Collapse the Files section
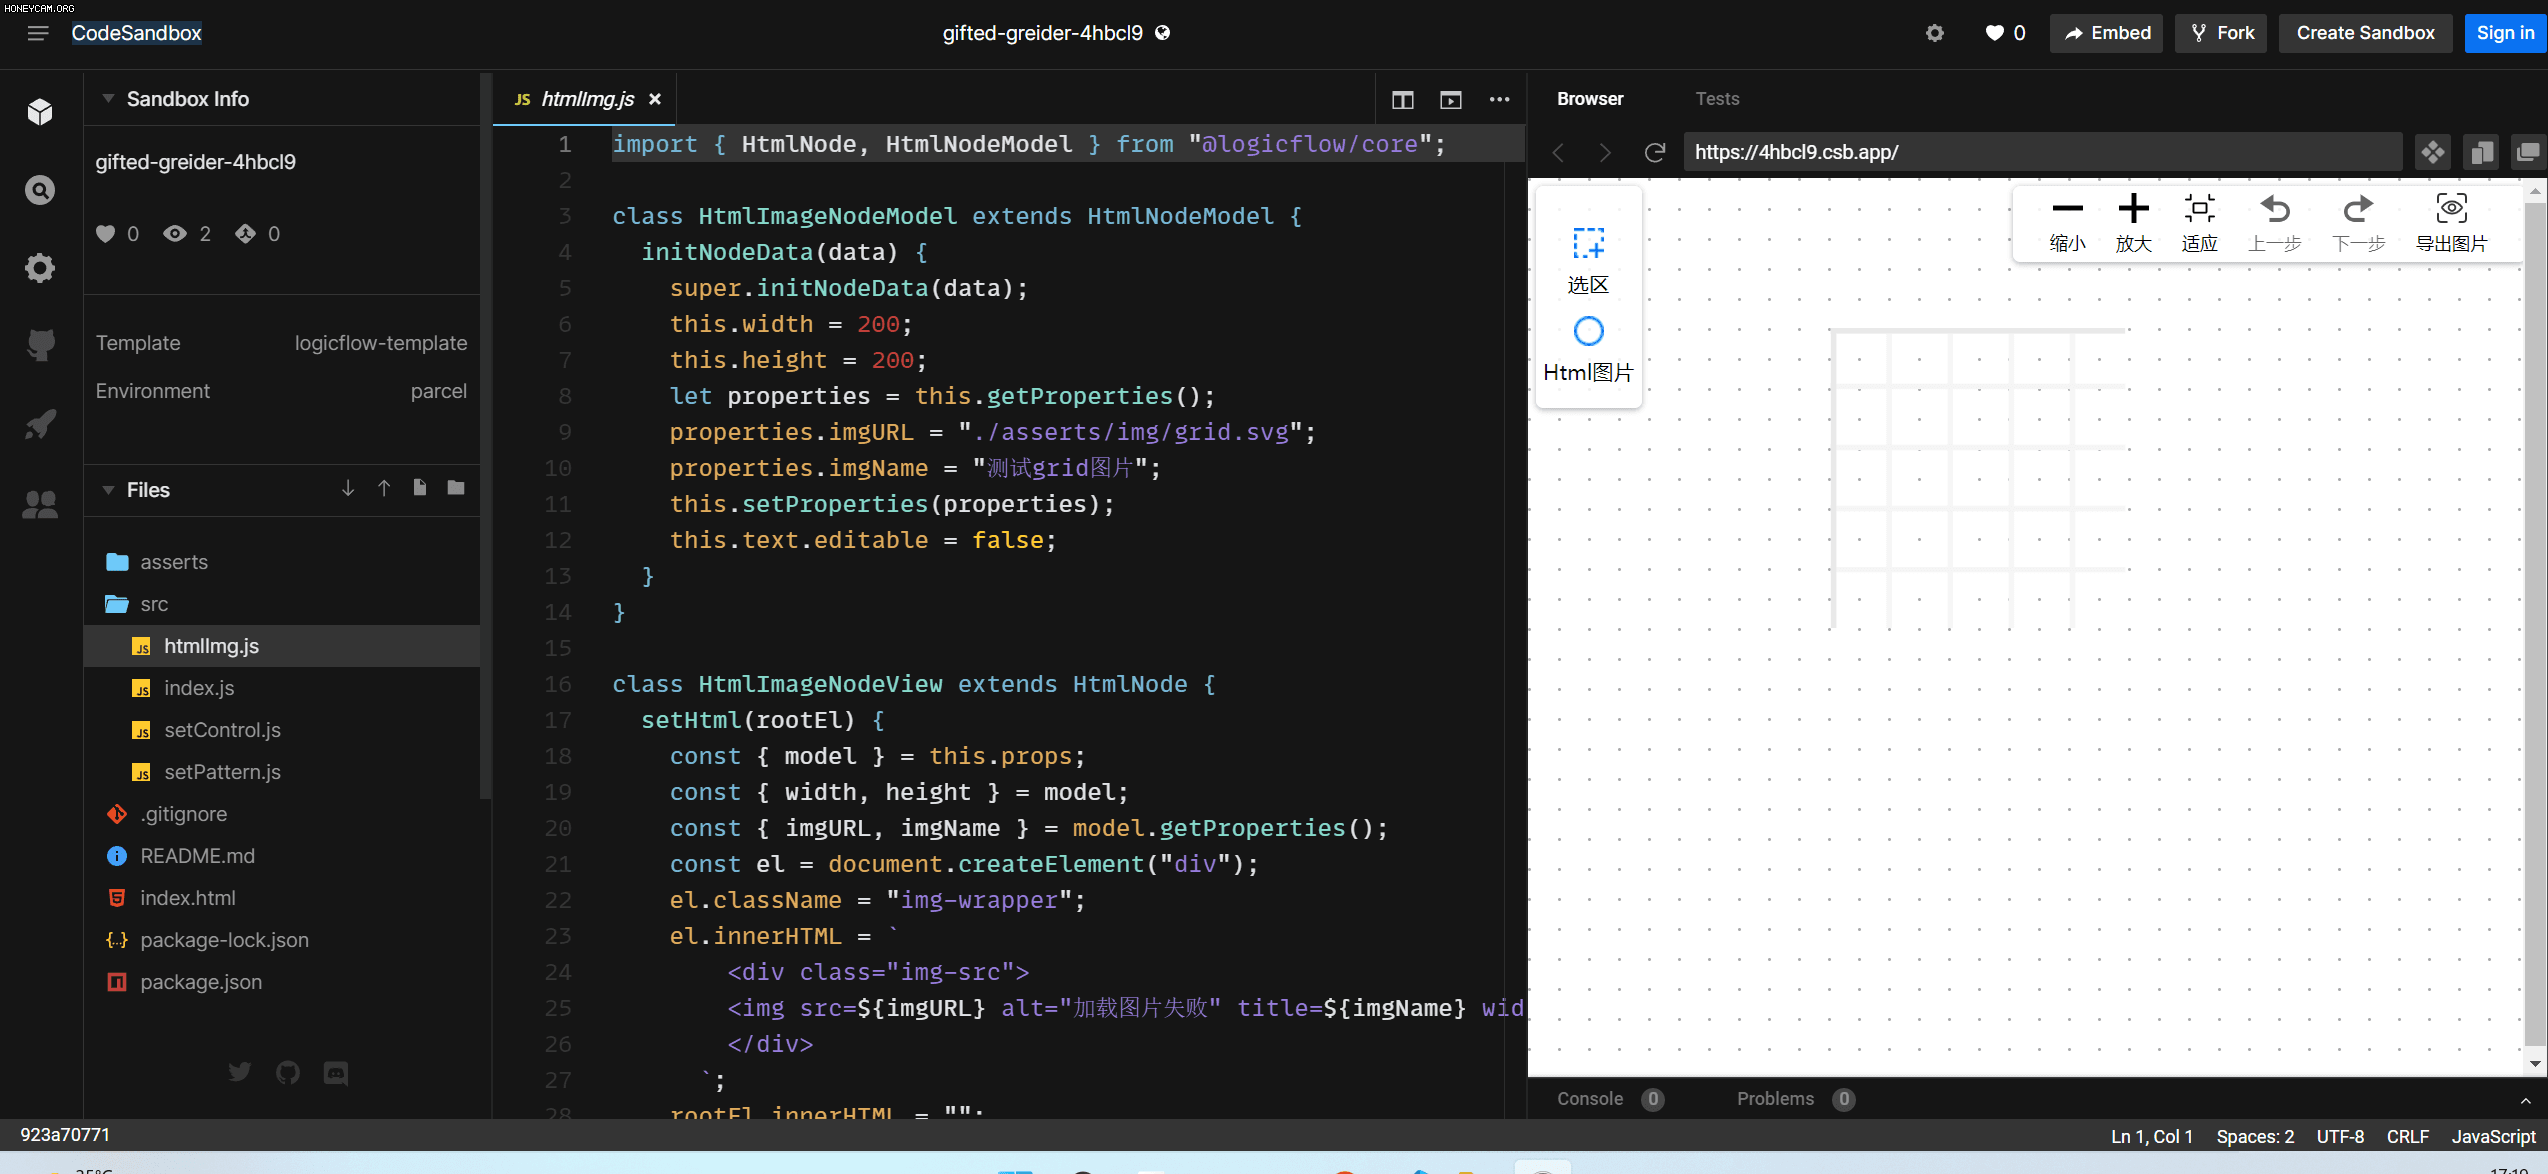The image size is (2548, 1174). point(108,489)
